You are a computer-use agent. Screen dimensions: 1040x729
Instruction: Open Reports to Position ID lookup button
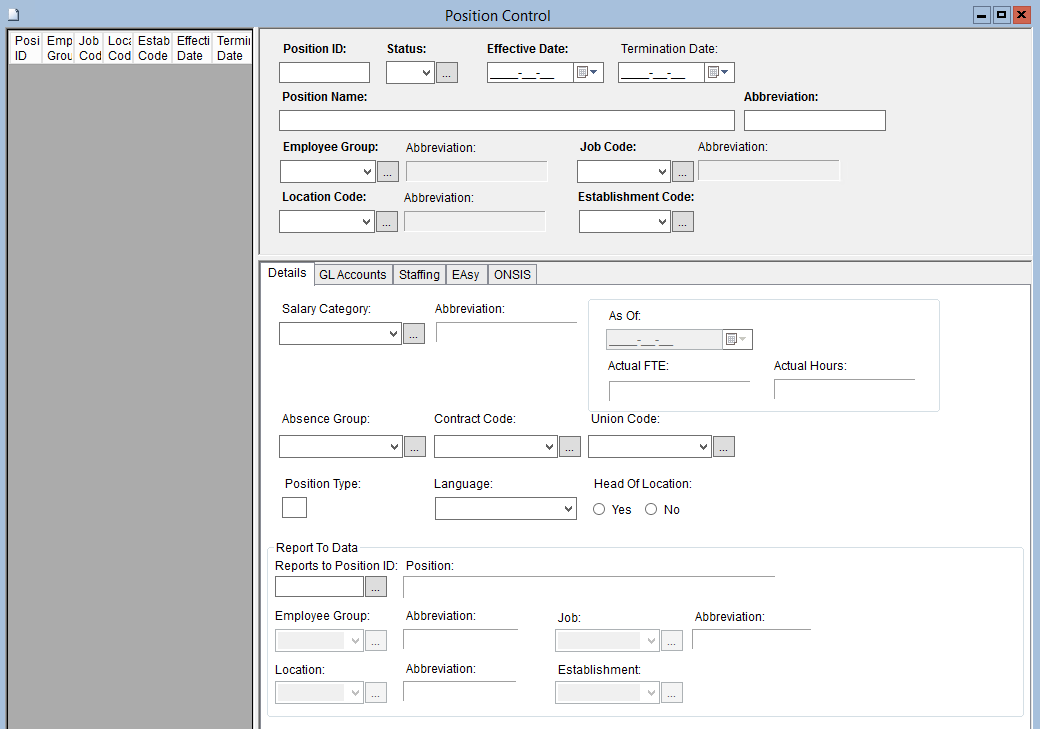[376, 587]
